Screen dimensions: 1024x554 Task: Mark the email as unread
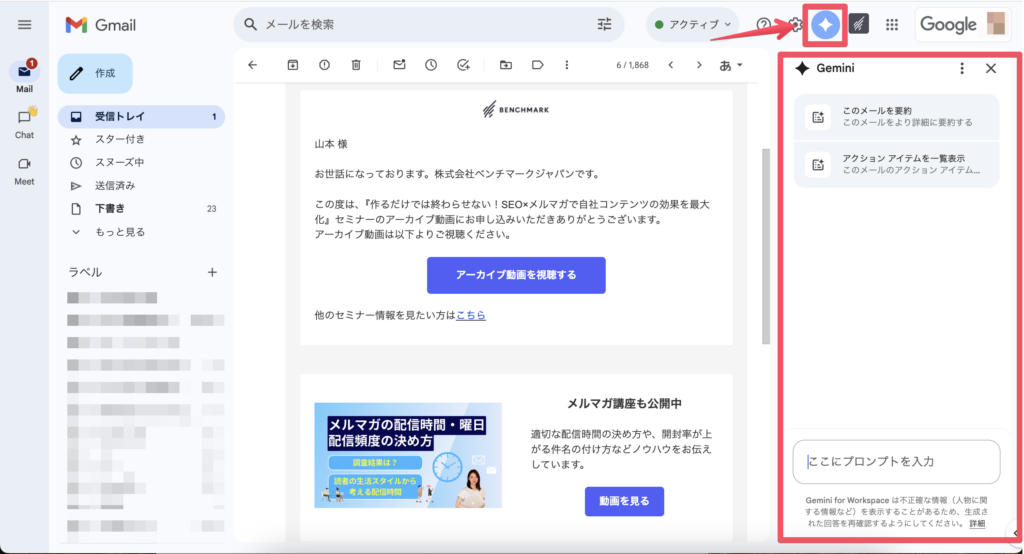[399, 65]
